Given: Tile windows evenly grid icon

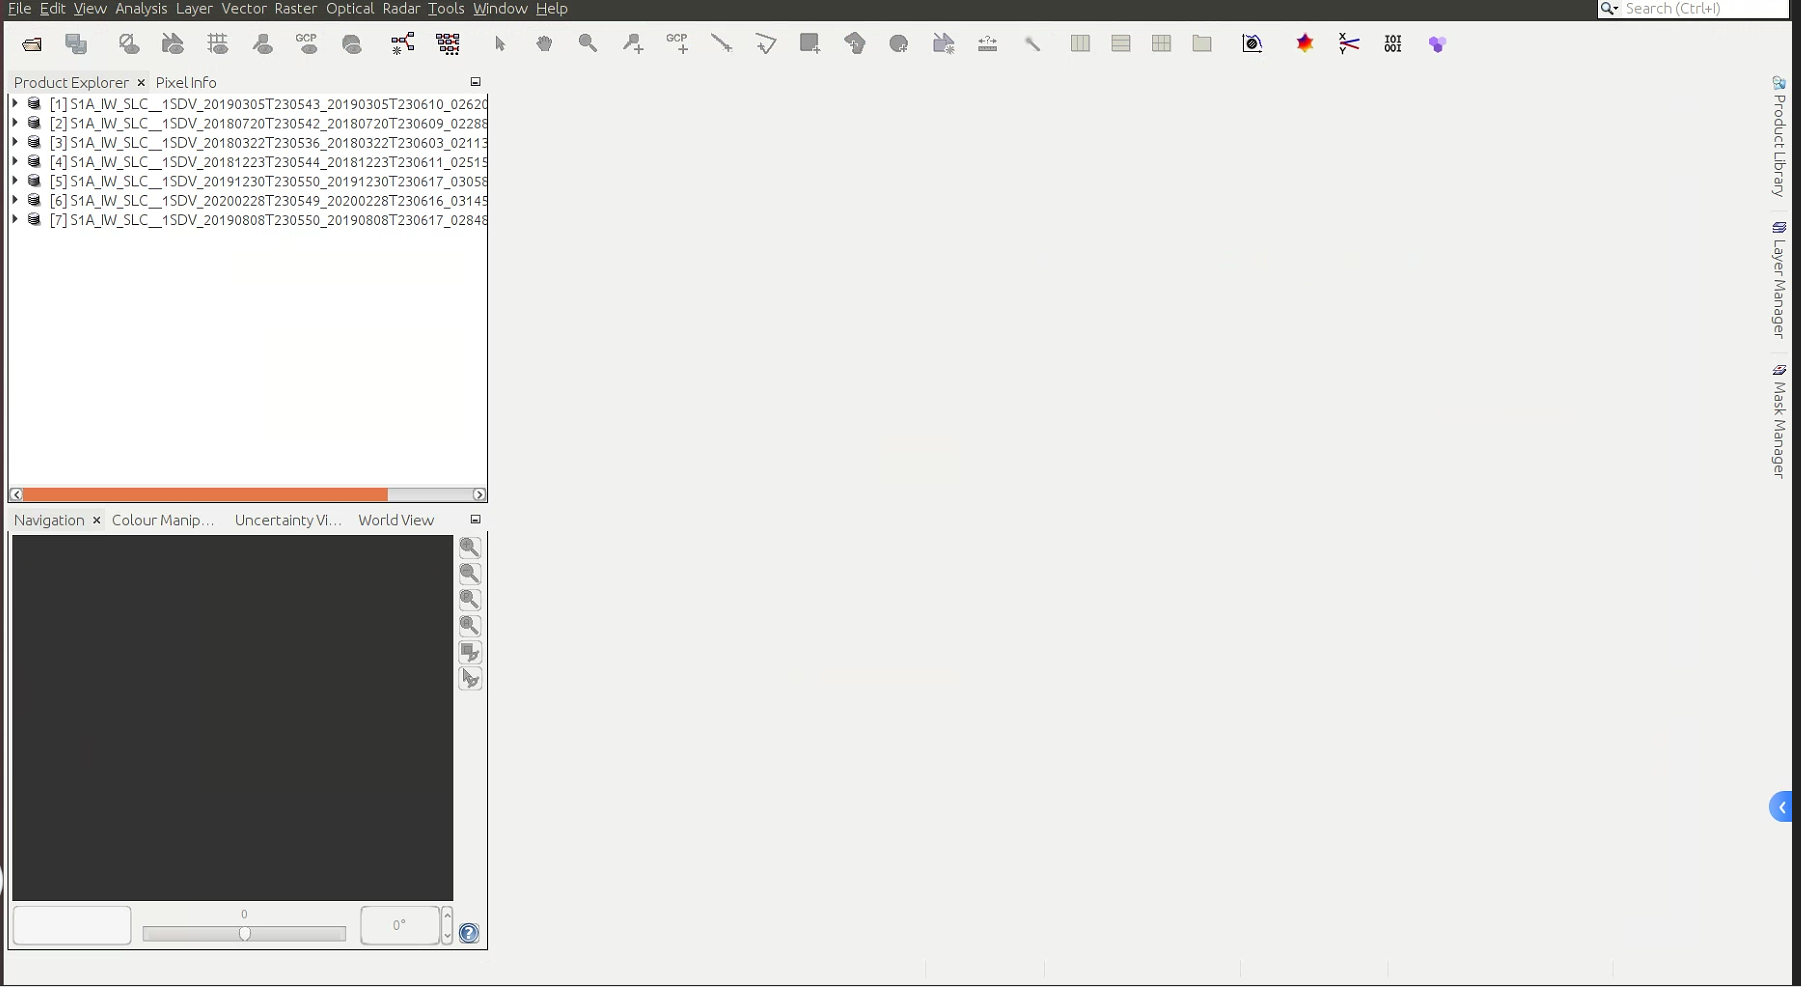Looking at the screenshot, I should coord(1161,44).
